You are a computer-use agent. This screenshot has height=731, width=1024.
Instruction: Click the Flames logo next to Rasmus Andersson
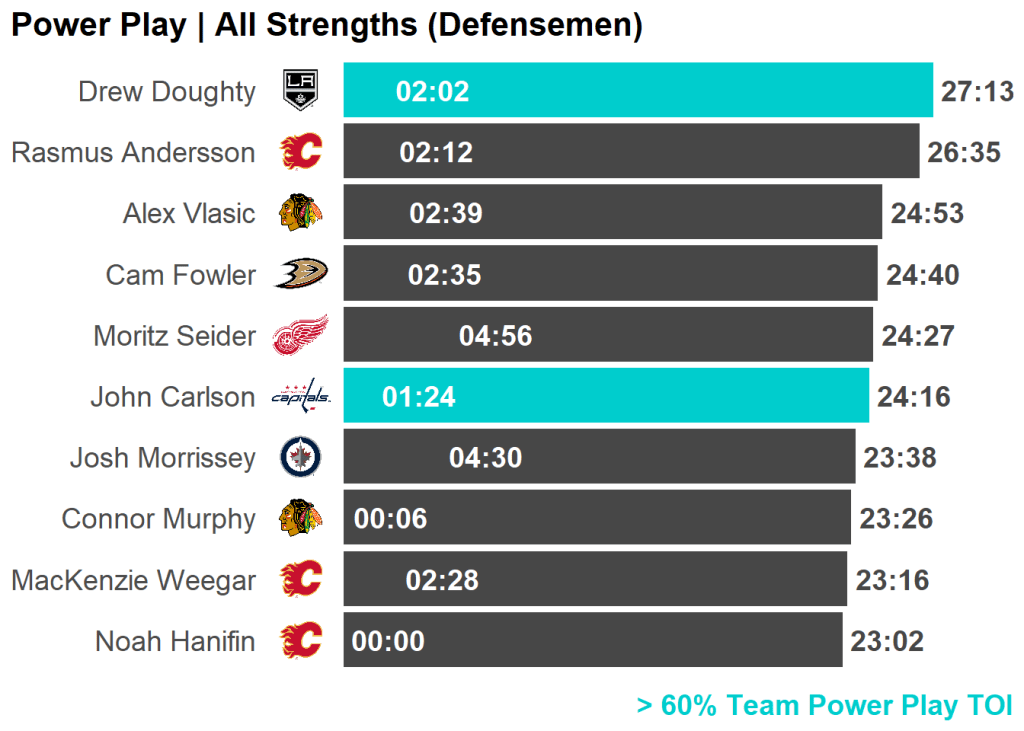[300, 152]
